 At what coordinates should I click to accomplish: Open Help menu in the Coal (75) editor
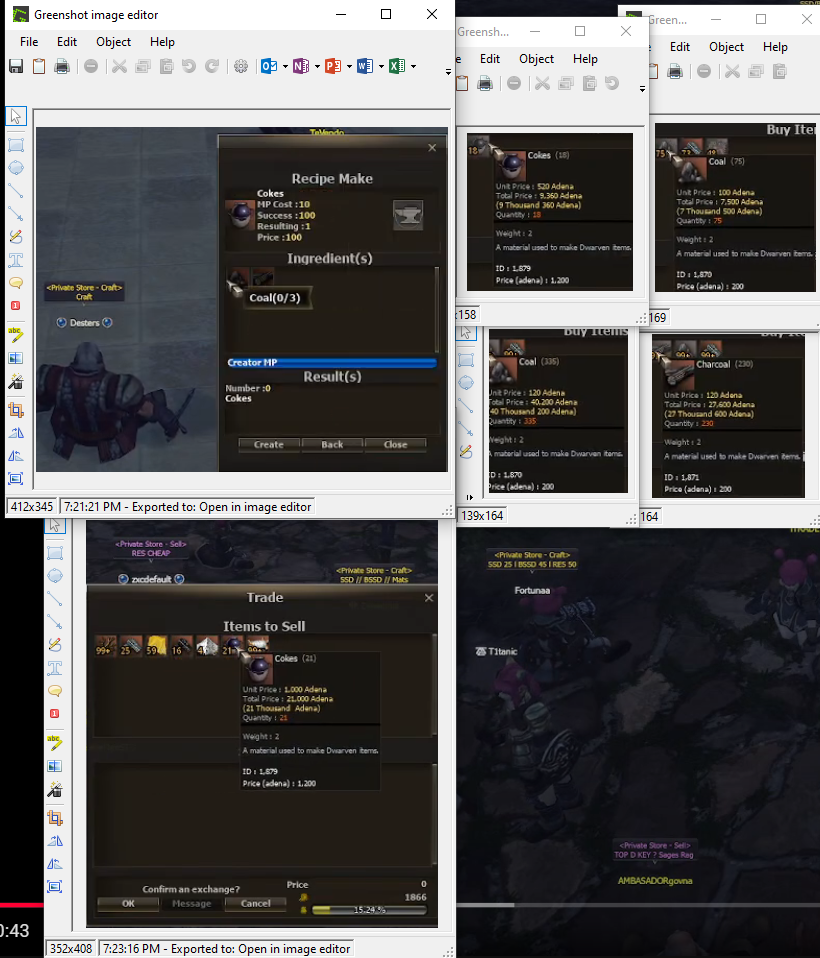coord(775,46)
